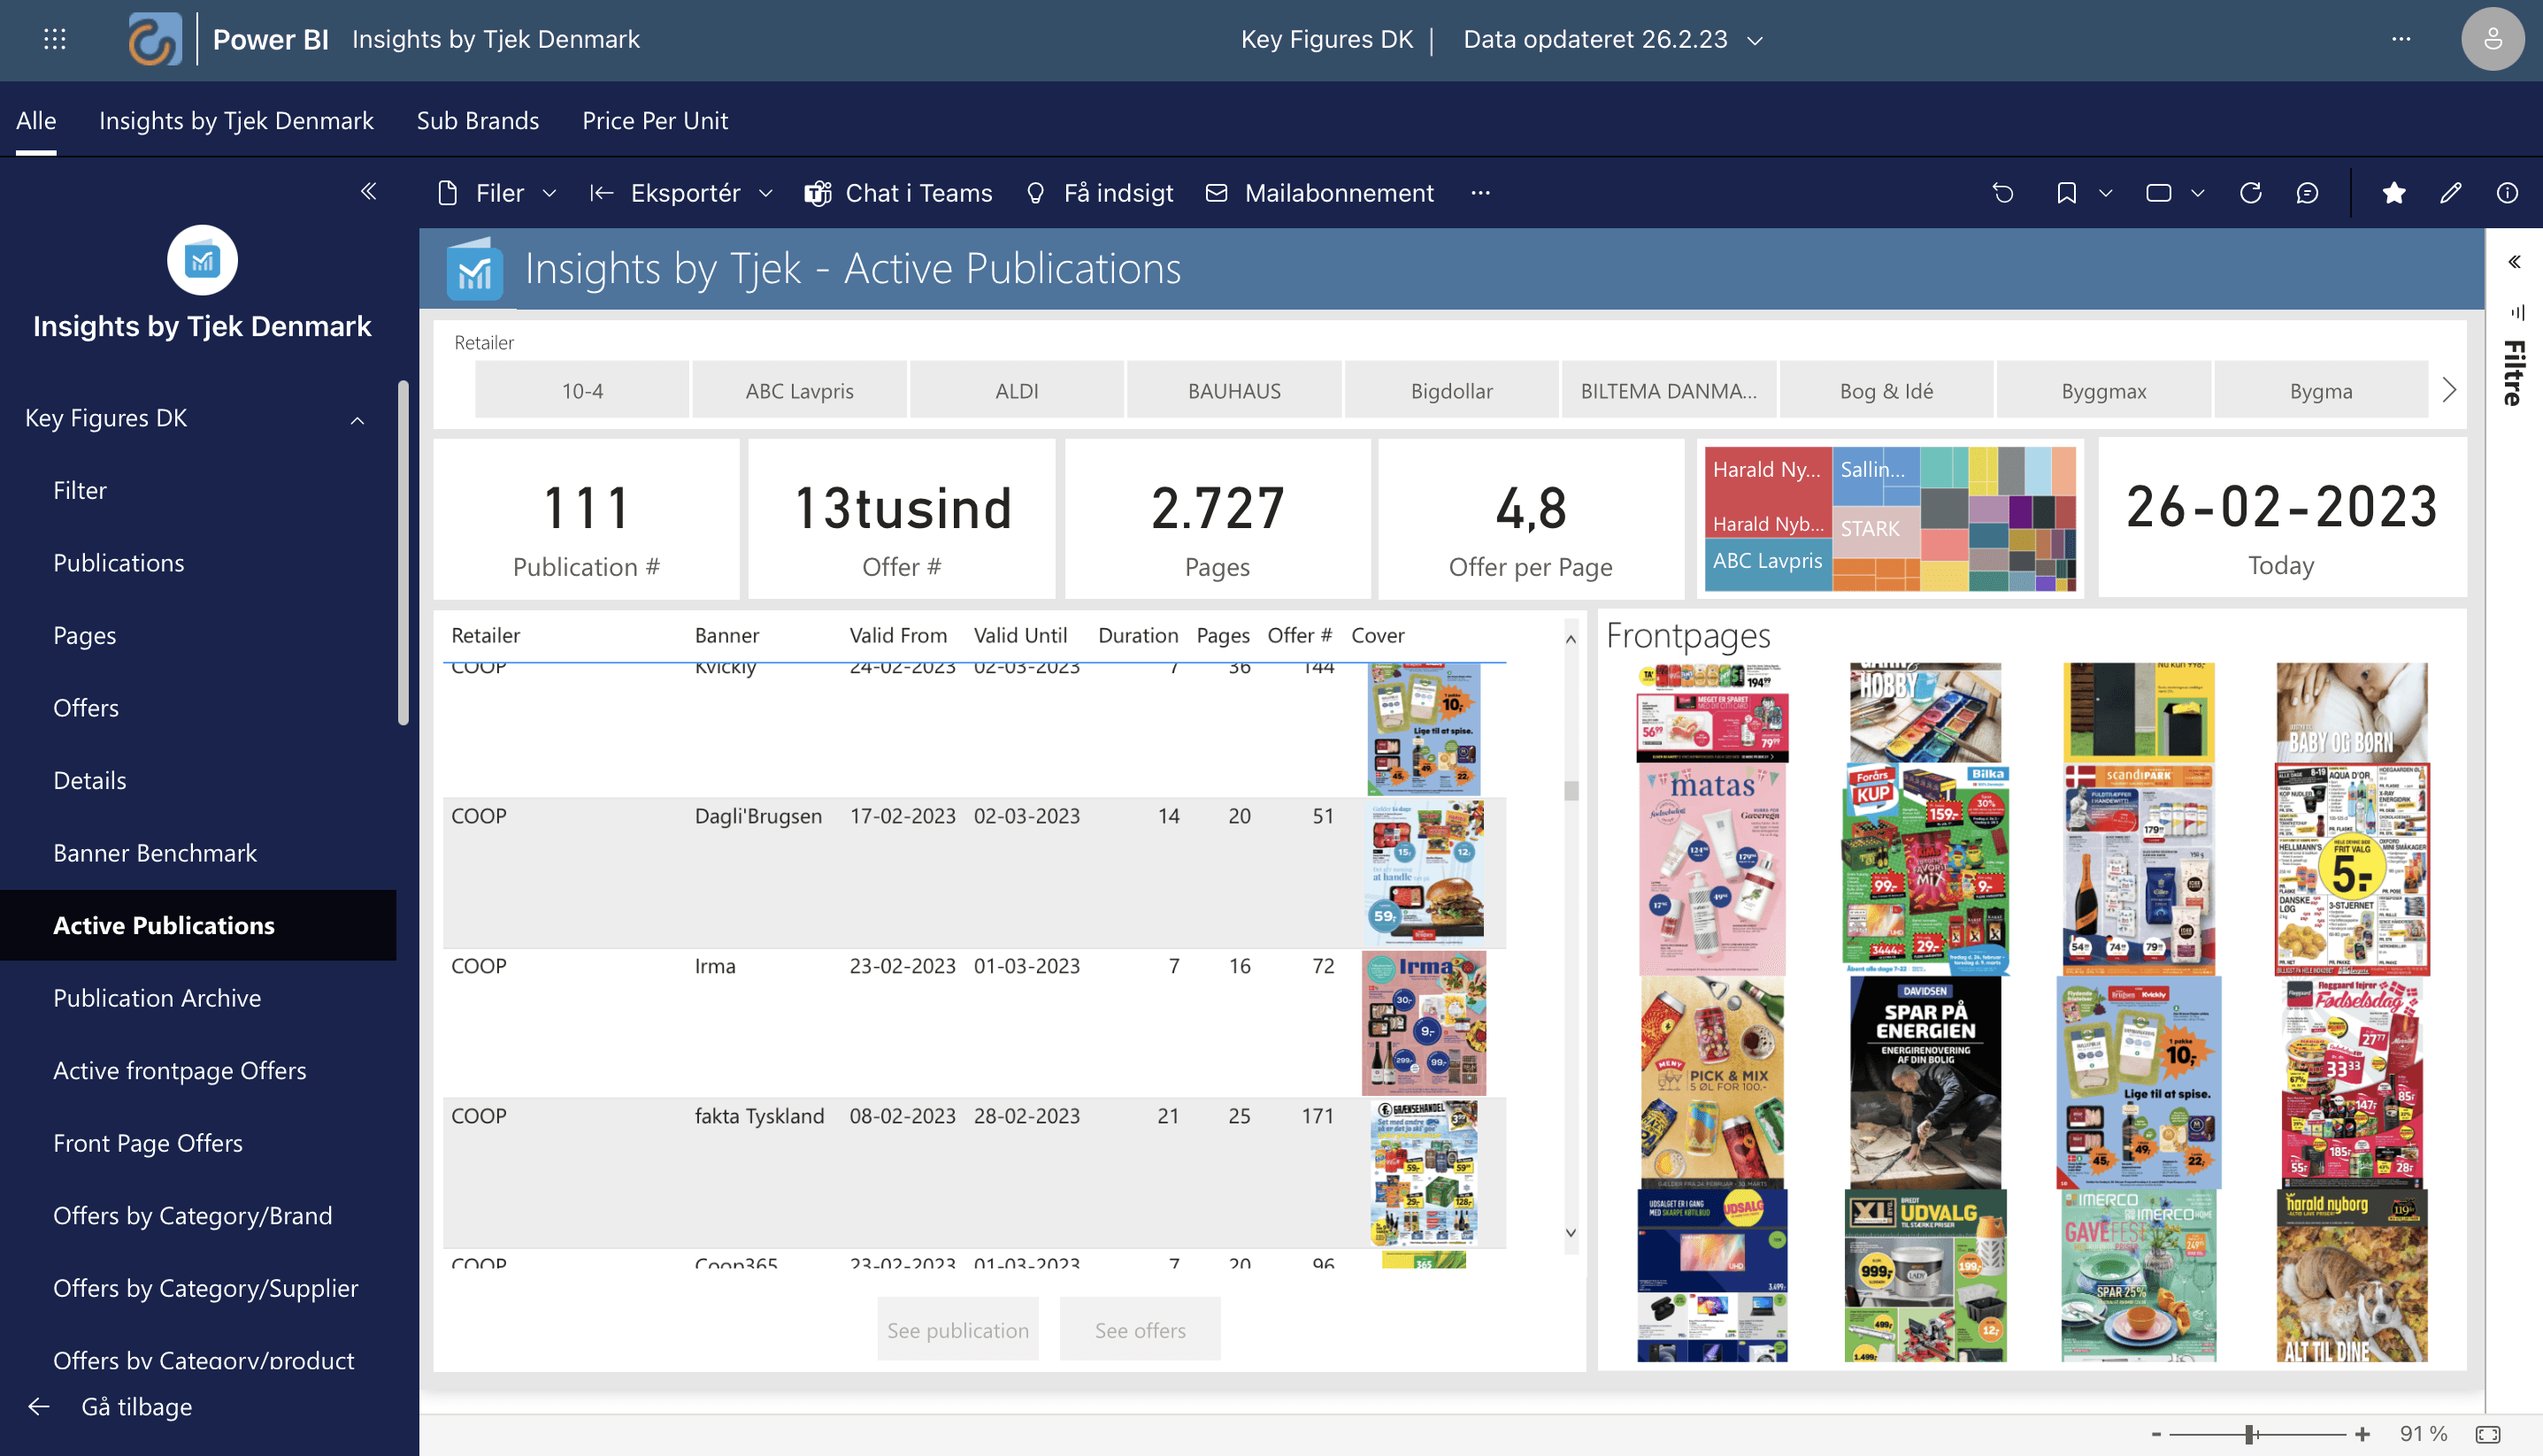This screenshot has width=2543, height=1456.
Task: Switch to the Sub Brands tab
Action: (477, 121)
